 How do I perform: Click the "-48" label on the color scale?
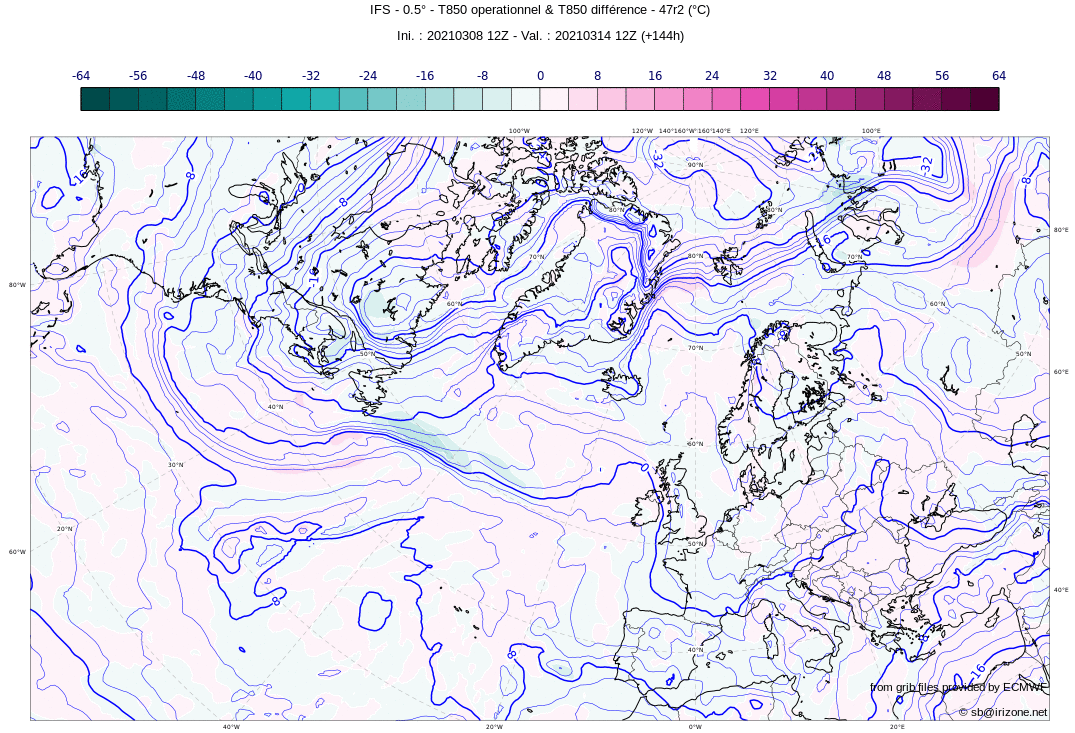195,75
